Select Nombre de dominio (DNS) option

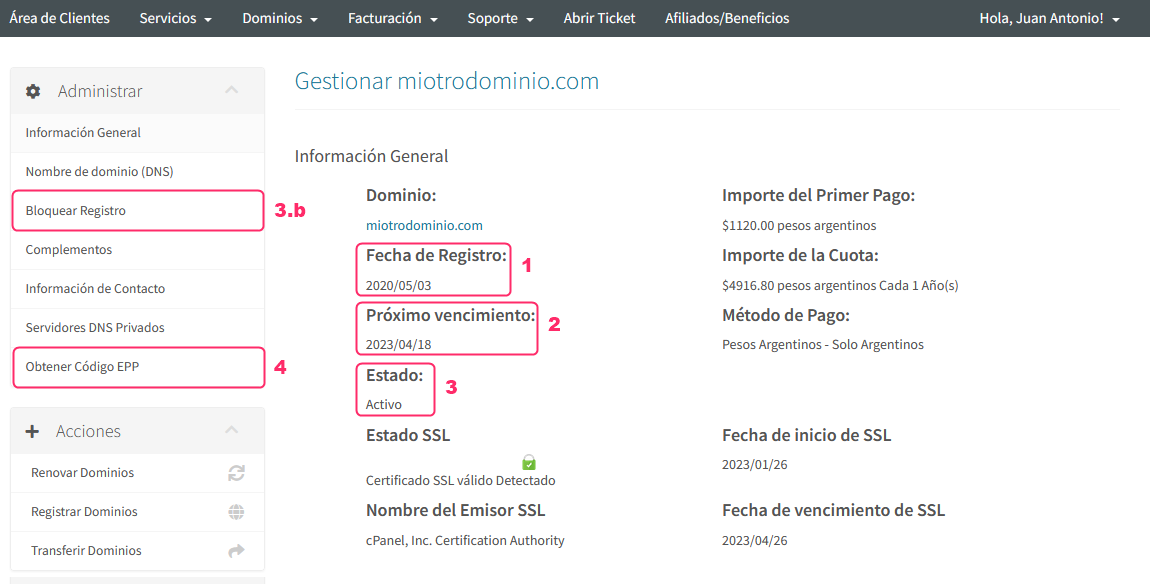(99, 172)
